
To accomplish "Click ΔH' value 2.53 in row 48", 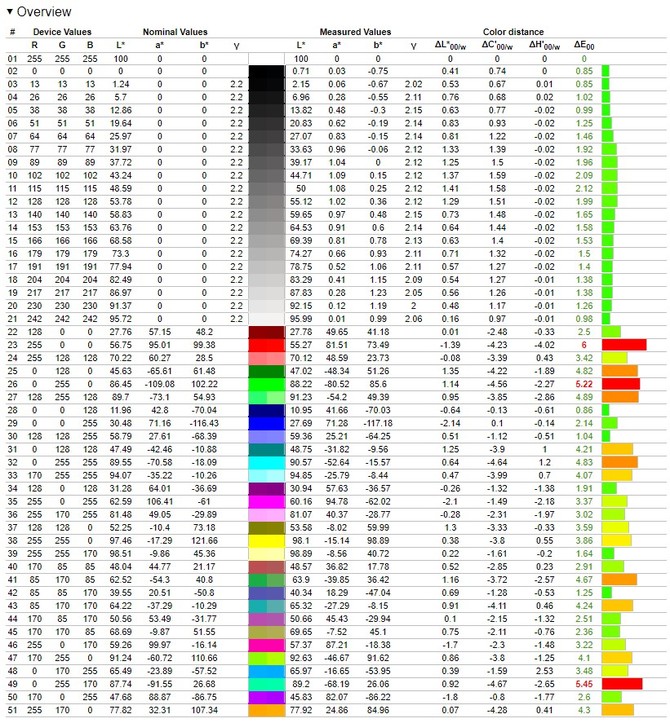I will (545, 671).
